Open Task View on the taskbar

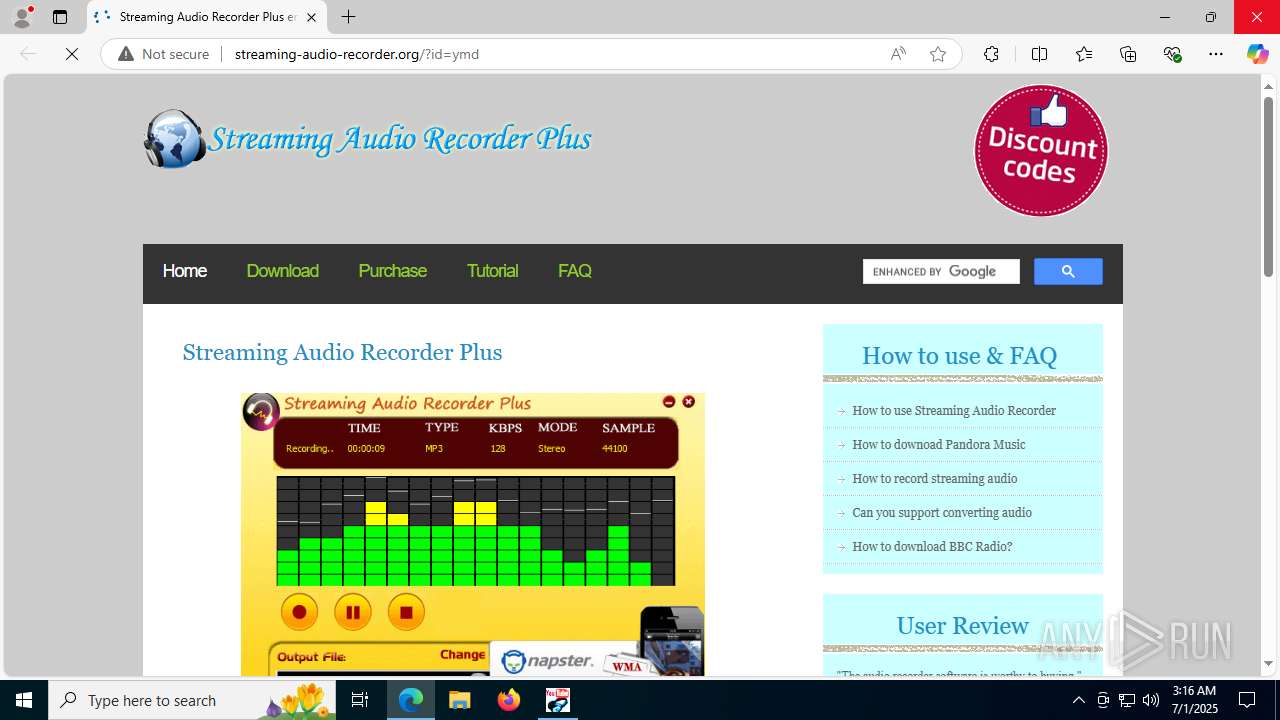pyautogui.click(x=361, y=700)
